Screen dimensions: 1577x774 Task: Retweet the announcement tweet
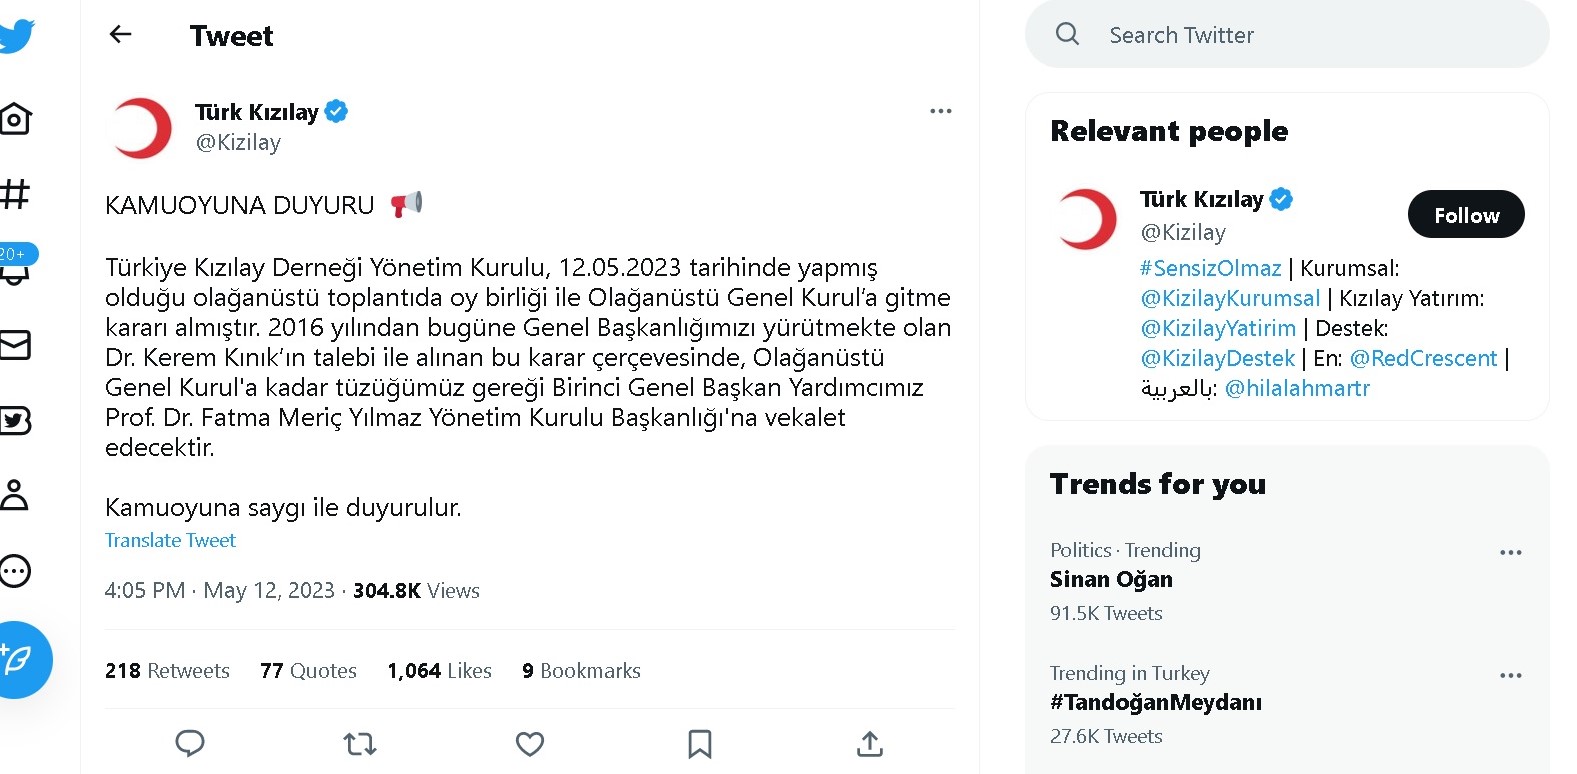pos(359,744)
